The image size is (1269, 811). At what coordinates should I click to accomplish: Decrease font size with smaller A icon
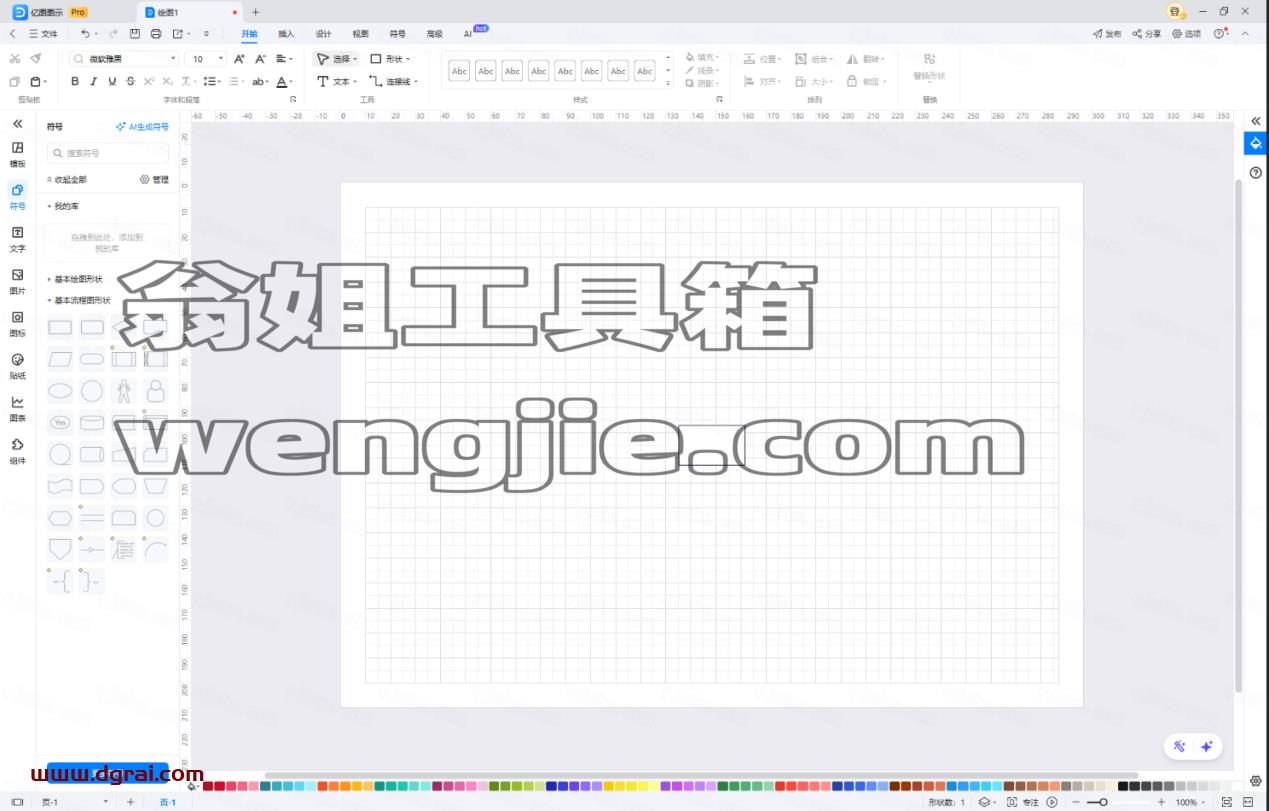(x=260, y=59)
